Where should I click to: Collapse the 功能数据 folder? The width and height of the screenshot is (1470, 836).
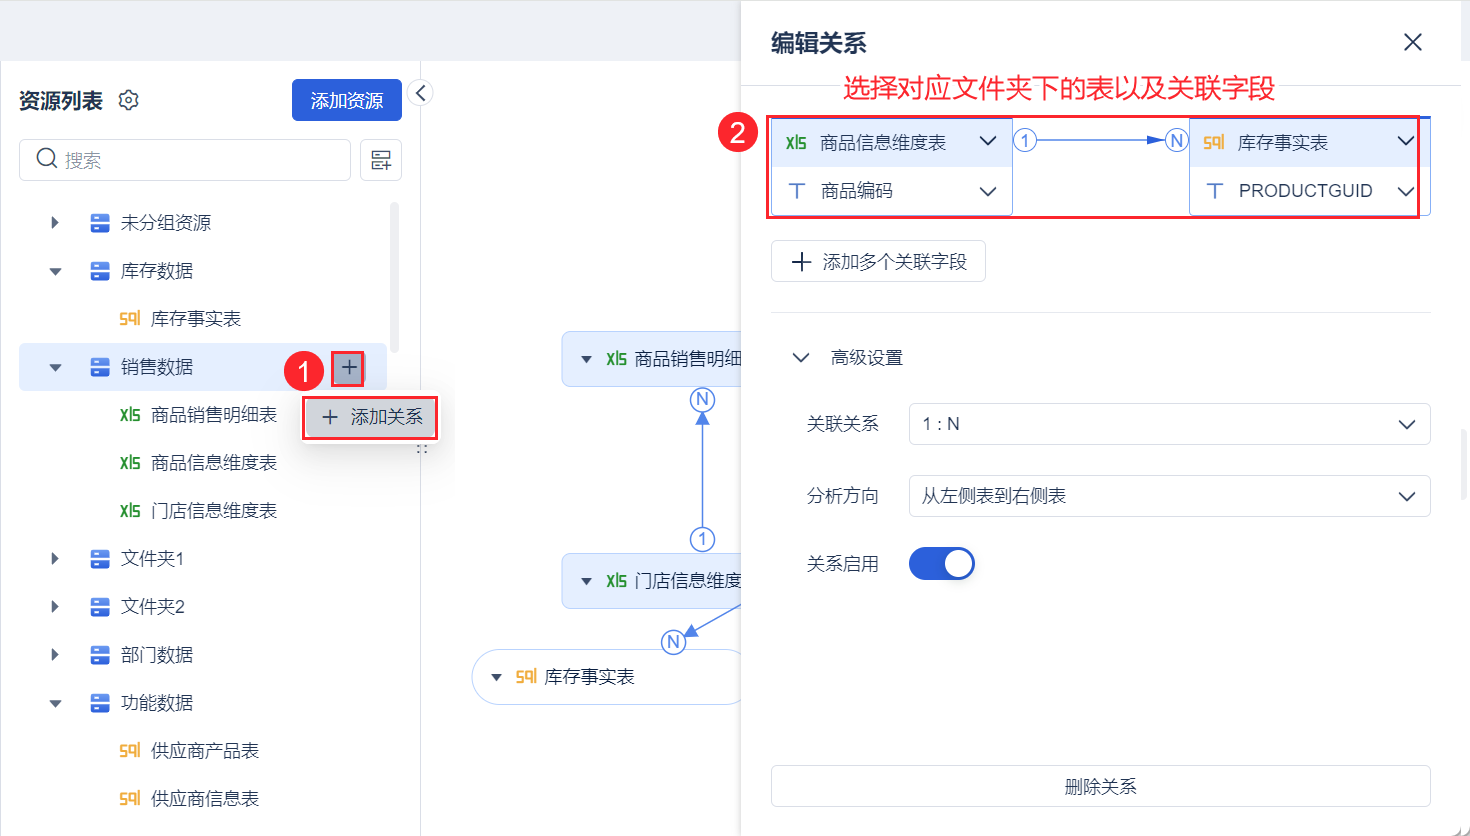[x=55, y=703]
